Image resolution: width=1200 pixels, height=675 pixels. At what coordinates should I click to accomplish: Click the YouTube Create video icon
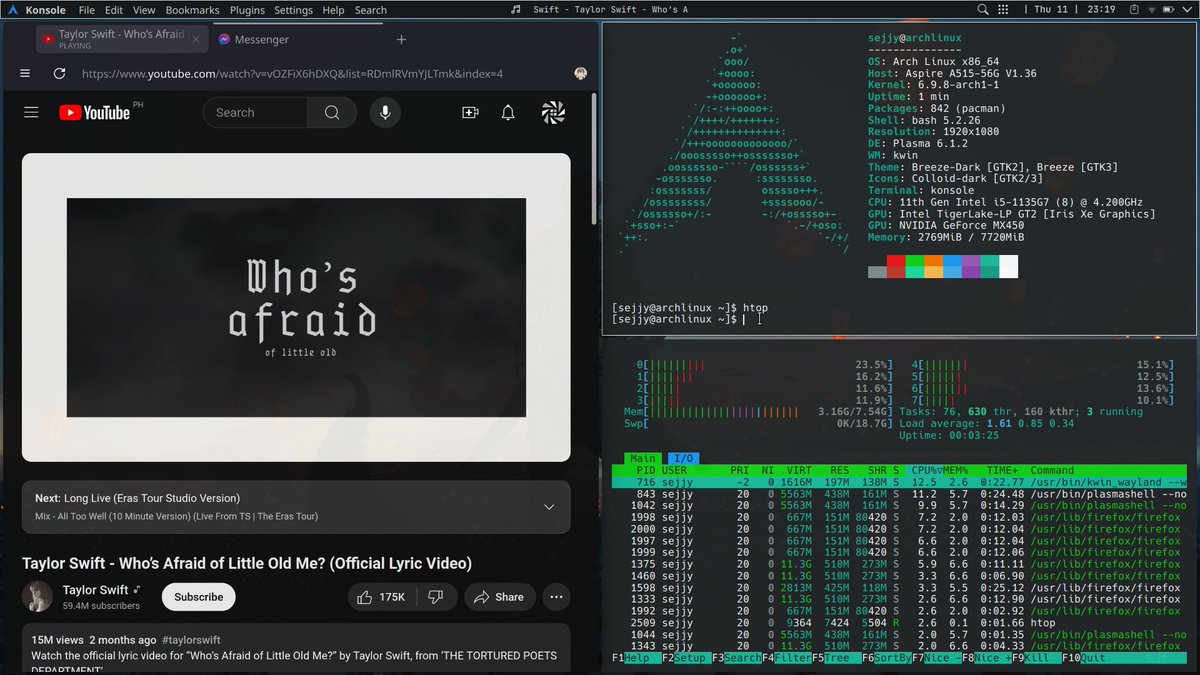[470, 113]
